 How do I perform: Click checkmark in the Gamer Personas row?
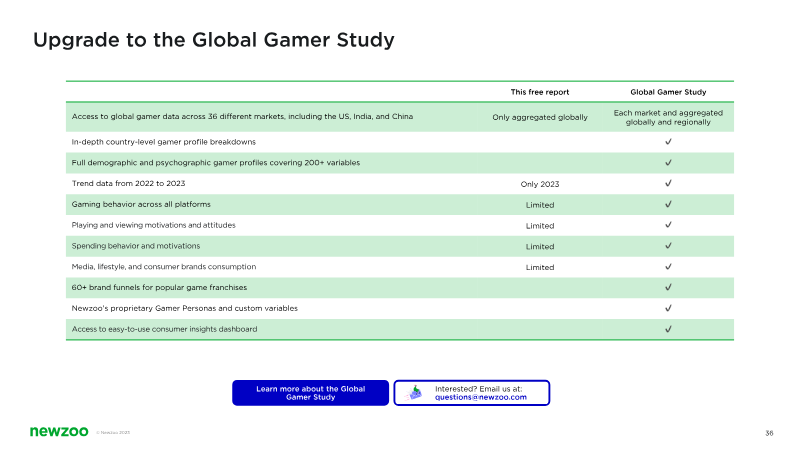(668, 308)
